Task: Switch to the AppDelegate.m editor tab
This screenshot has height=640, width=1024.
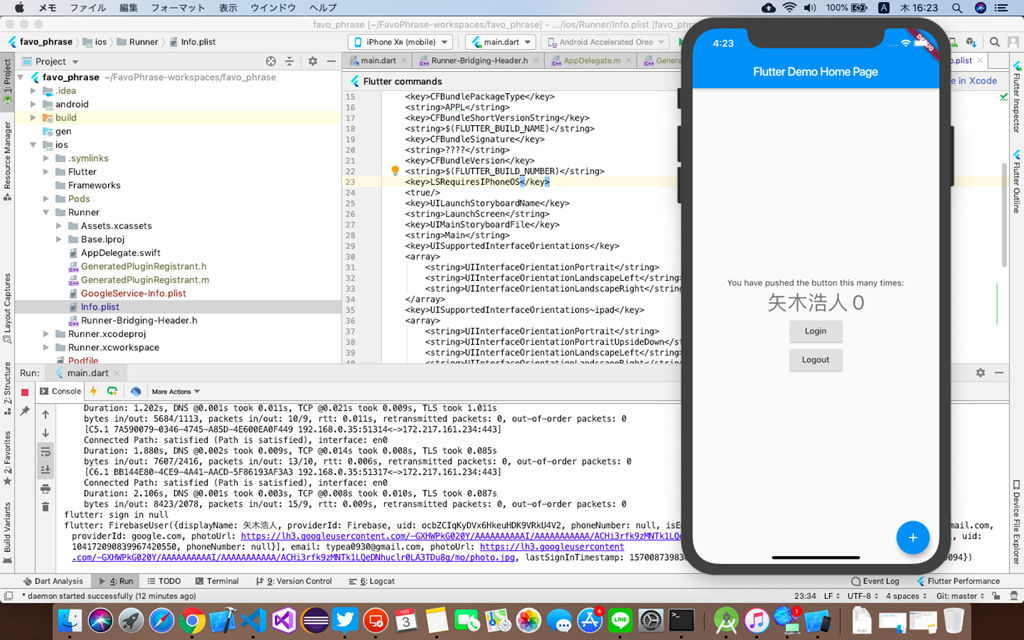Action: 597,61
